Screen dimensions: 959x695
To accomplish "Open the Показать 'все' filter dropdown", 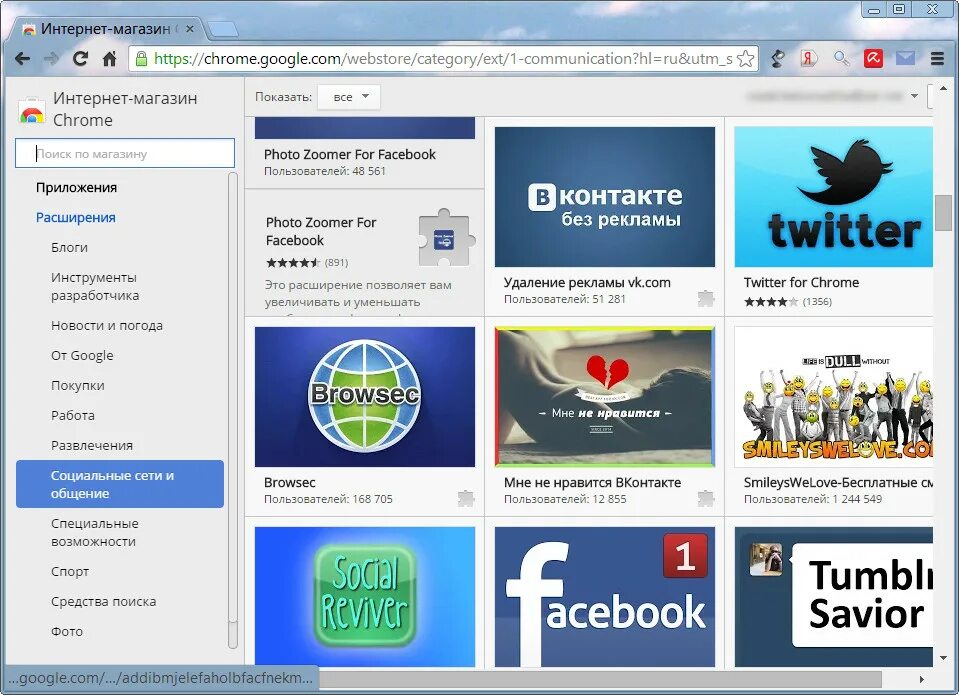I will tap(349, 97).
